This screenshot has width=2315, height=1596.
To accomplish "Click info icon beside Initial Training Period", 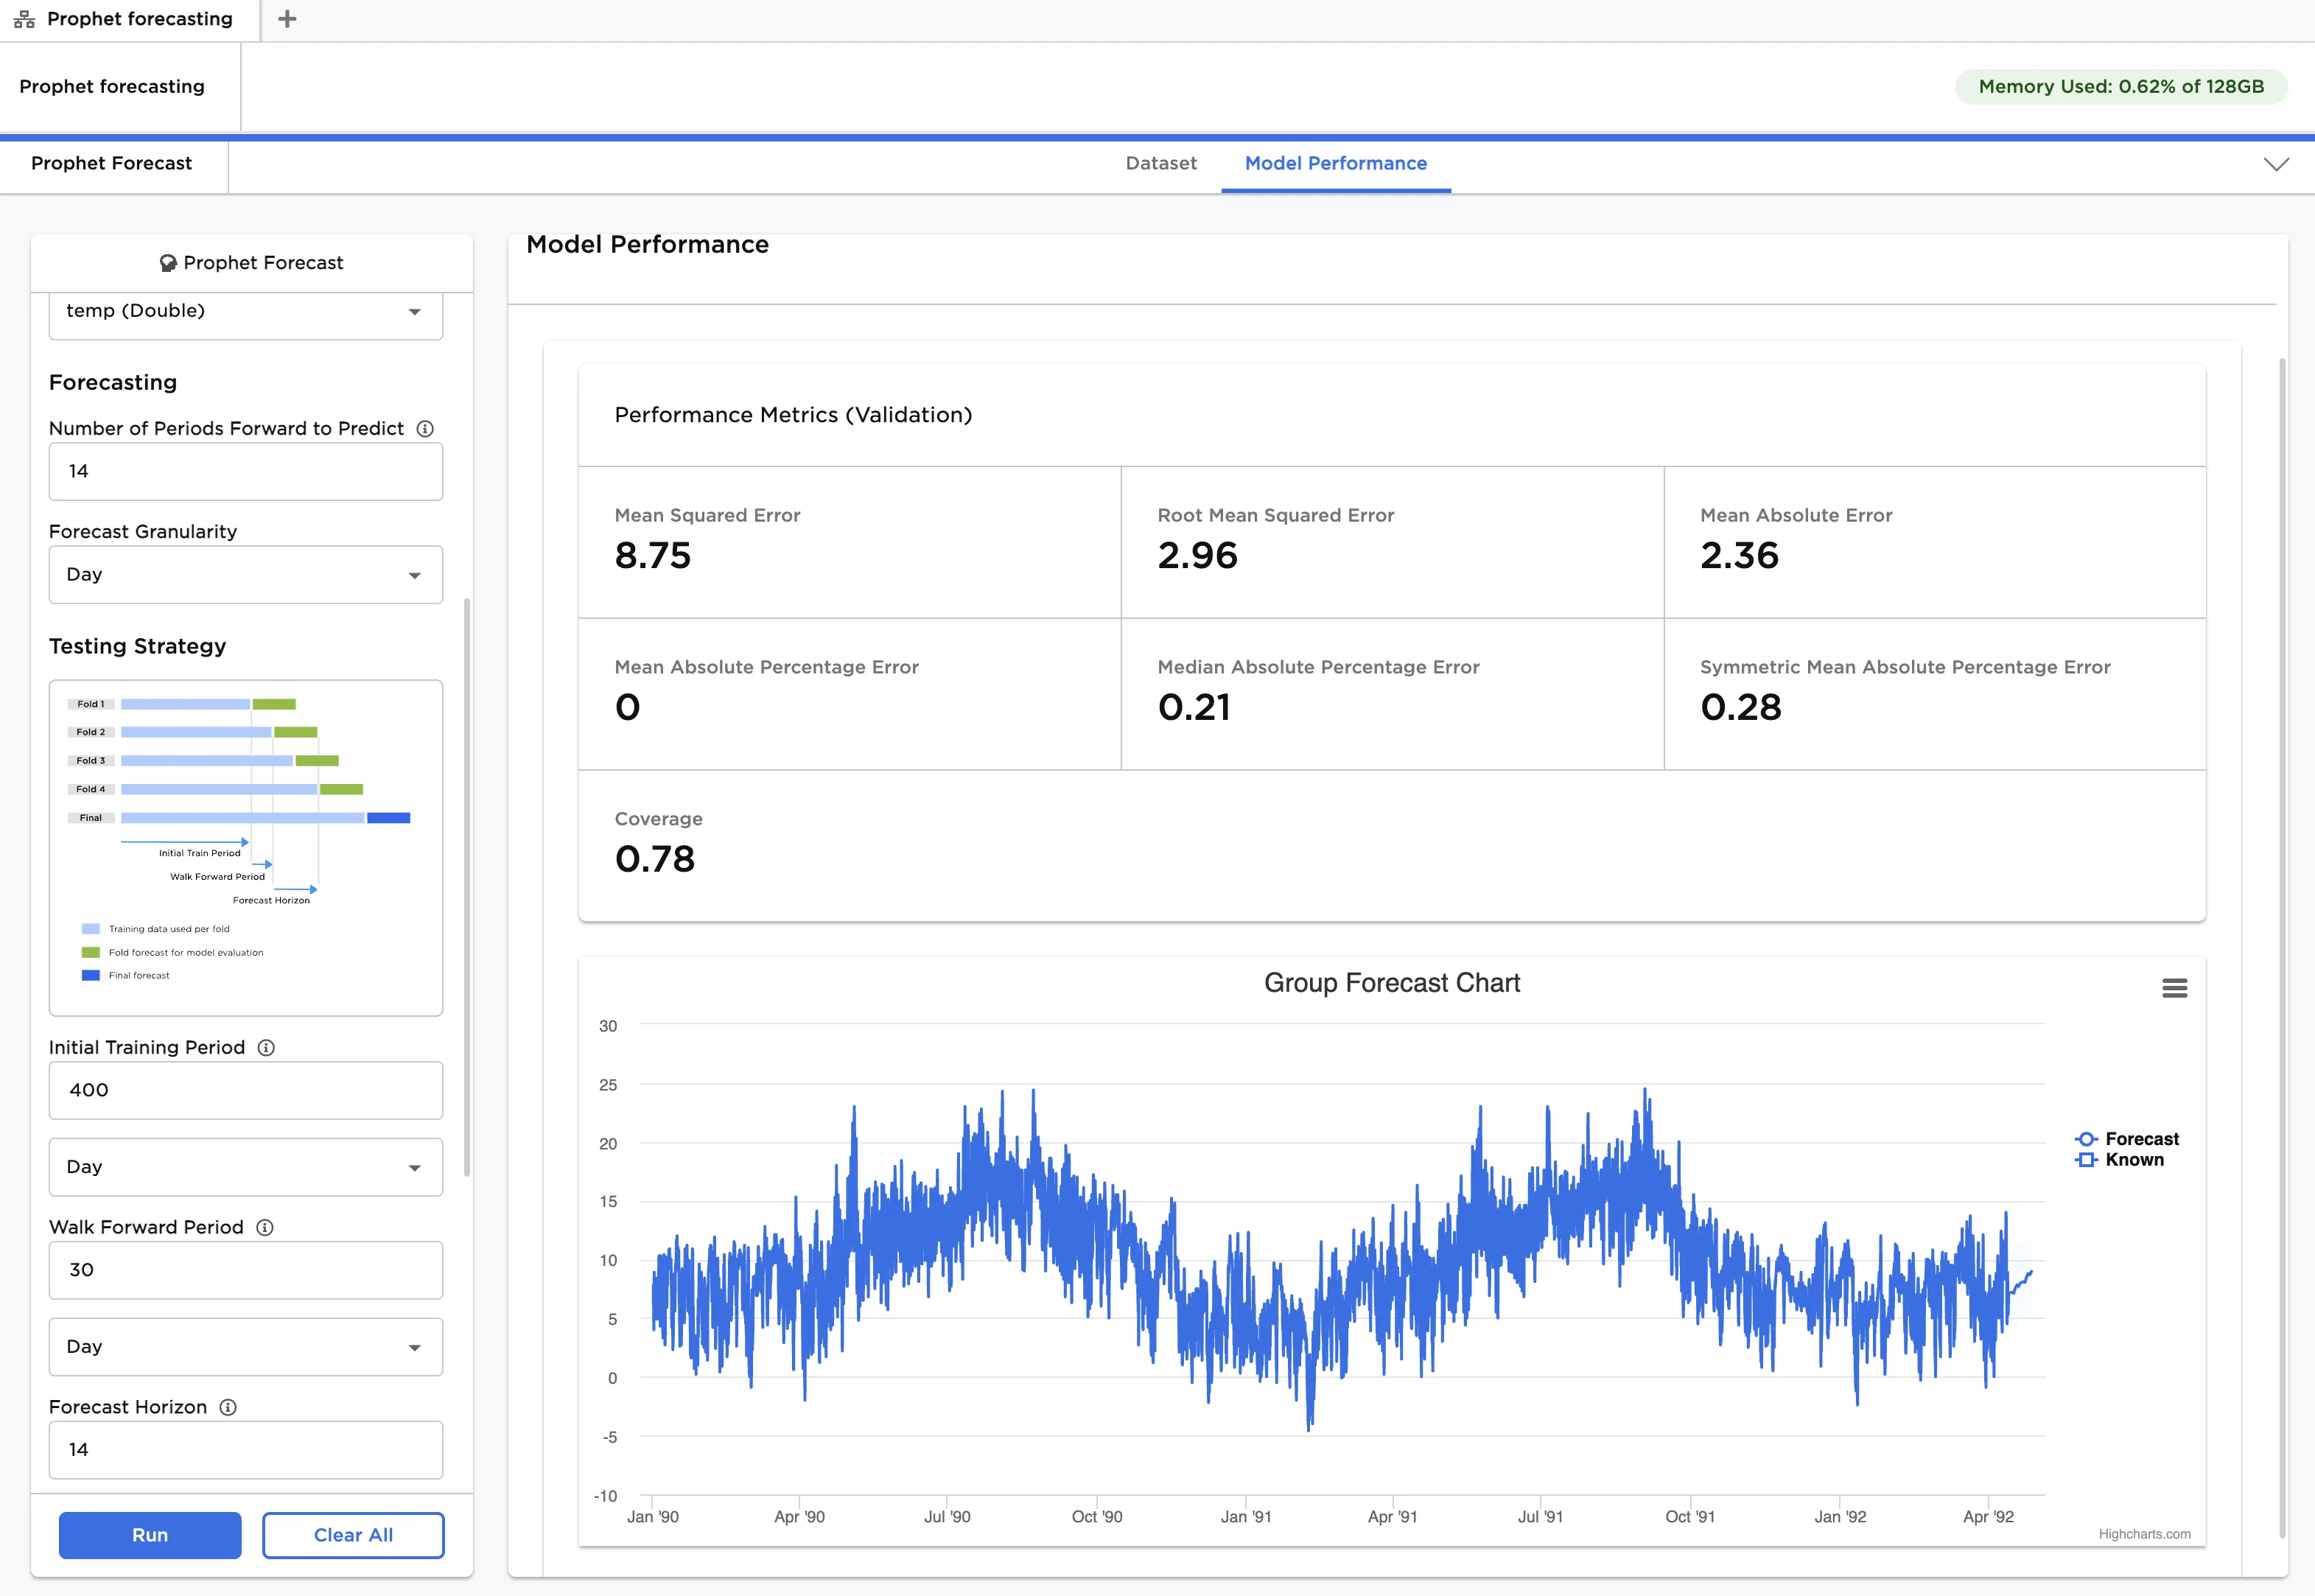I will point(266,1048).
